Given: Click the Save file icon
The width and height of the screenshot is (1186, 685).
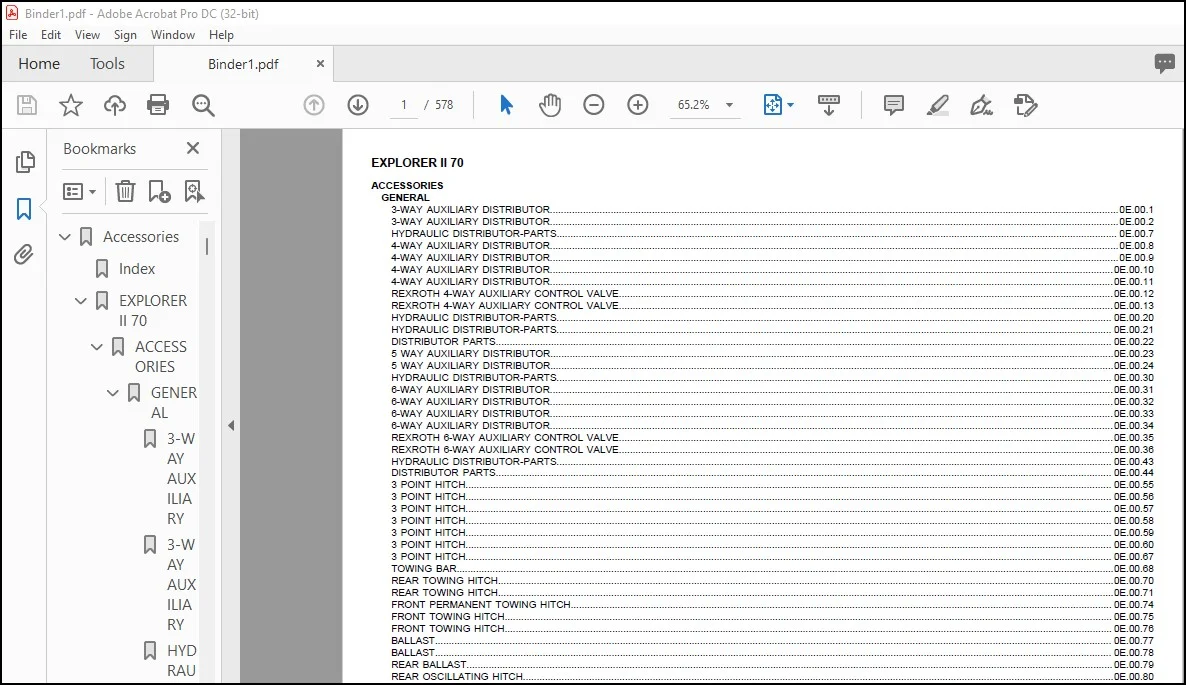Looking at the screenshot, I should click(27, 105).
